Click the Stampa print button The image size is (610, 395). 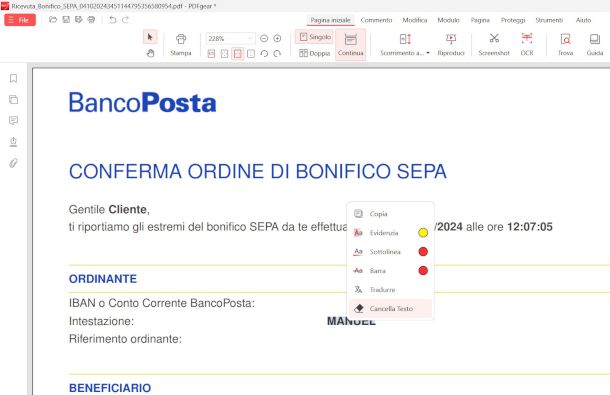coord(181,45)
